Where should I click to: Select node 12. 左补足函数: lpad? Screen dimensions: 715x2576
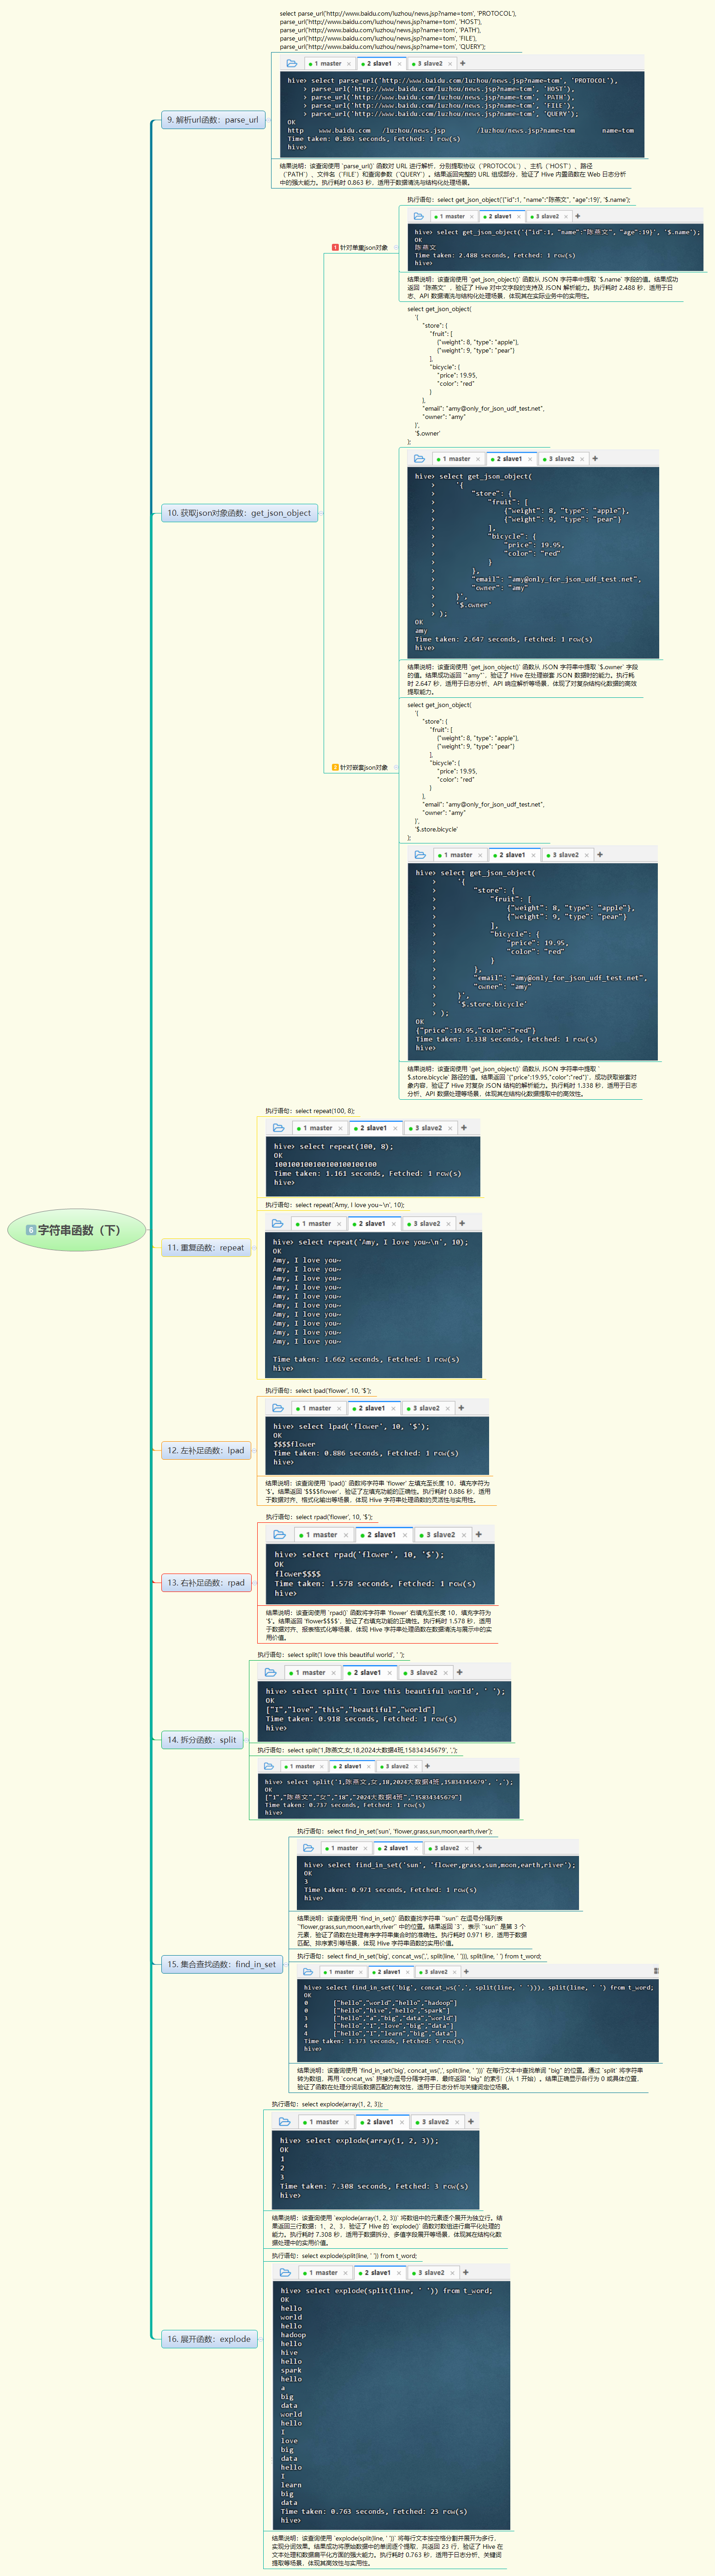pyautogui.click(x=206, y=1450)
